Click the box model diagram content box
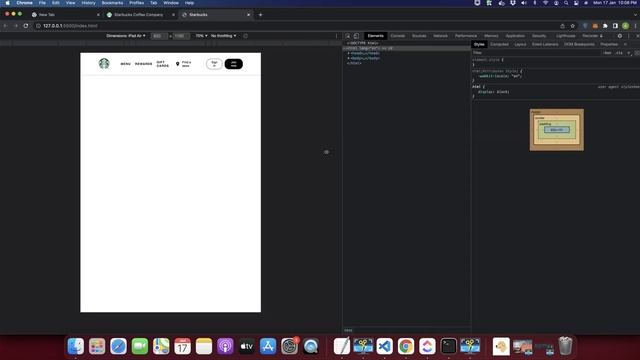Screen dimensions: 640x360 [557, 130]
